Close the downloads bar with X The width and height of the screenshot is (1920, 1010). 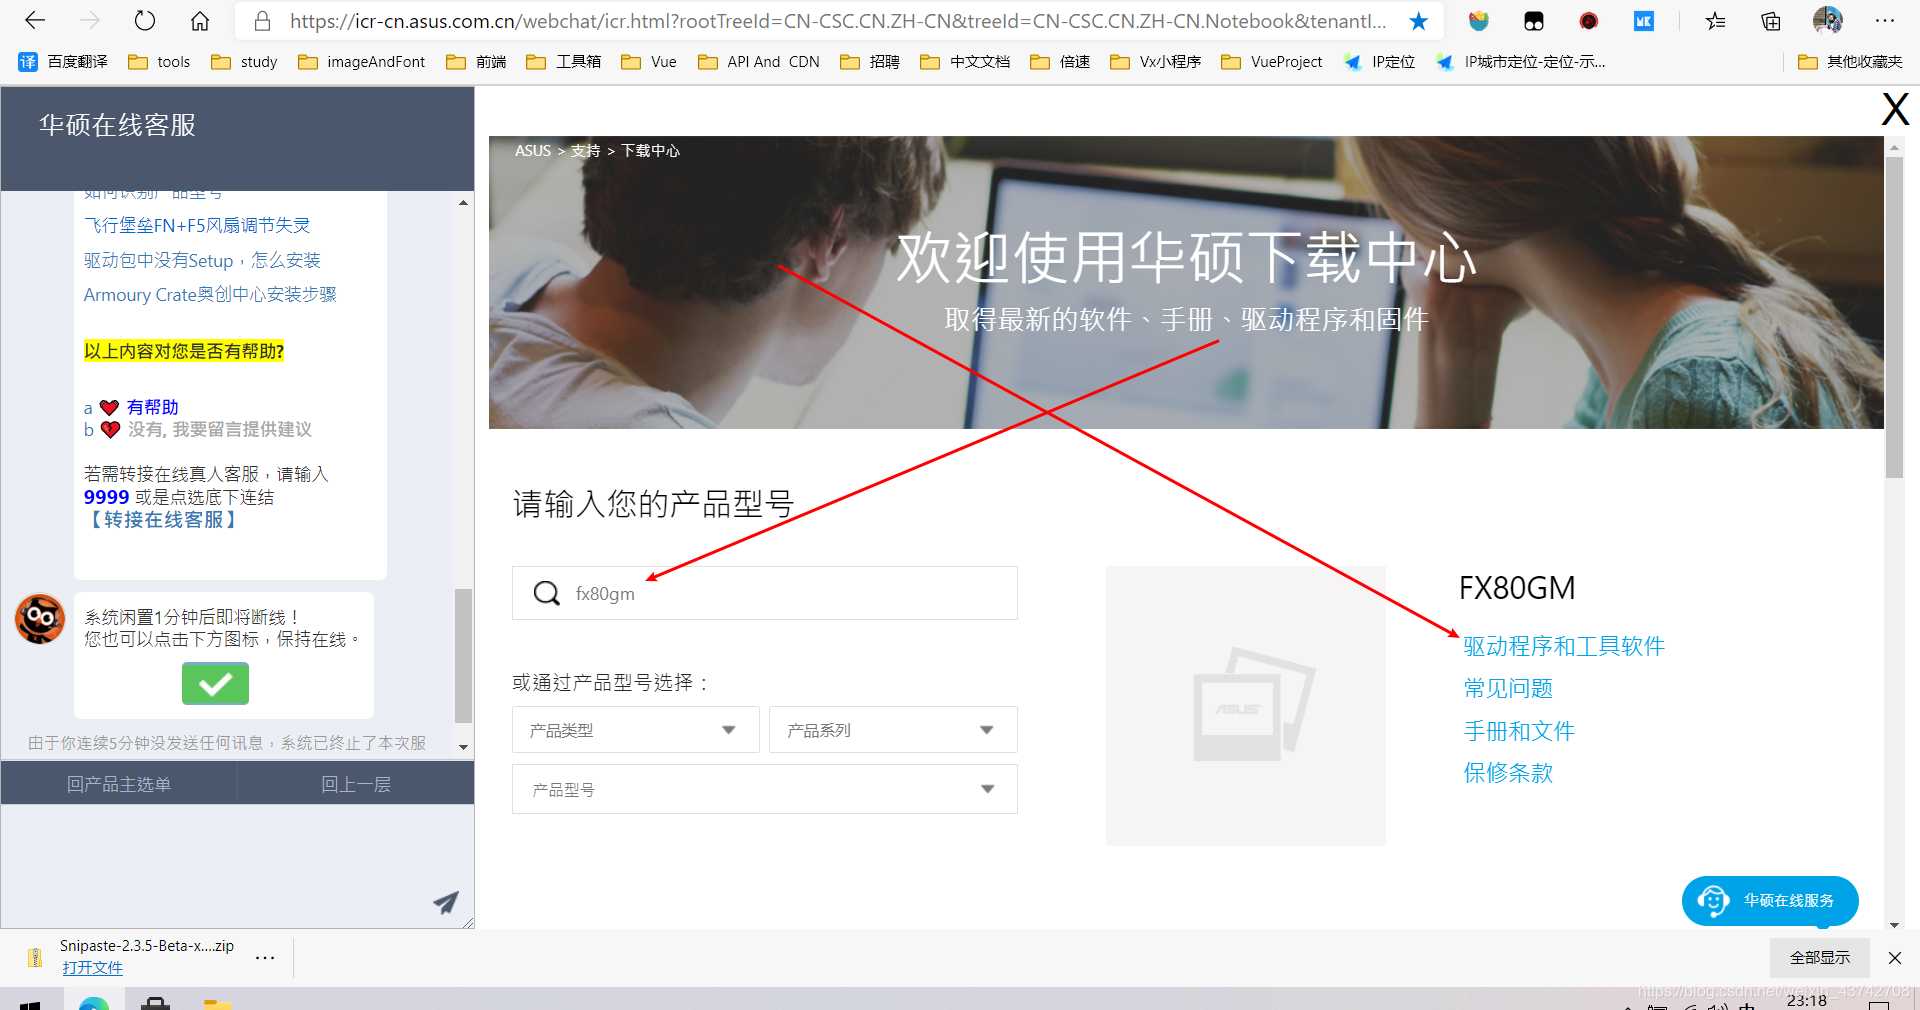[x=1894, y=958]
